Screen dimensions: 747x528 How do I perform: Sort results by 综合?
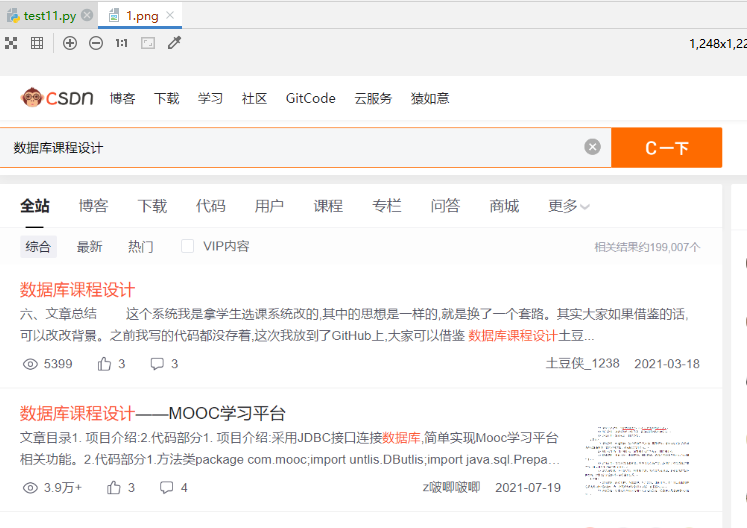(x=38, y=246)
